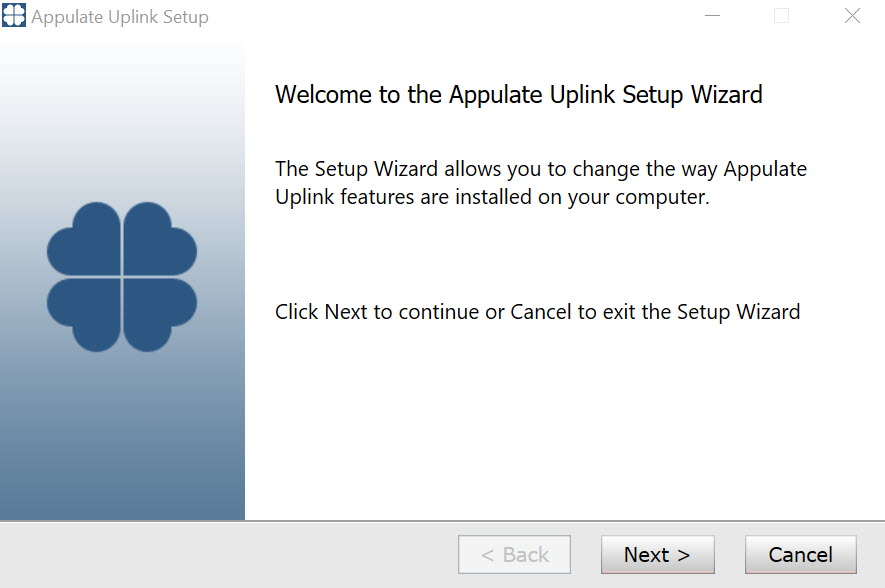This screenshot has height=588, width=885.
Task: Click the blue gradient sidebar panel
Action: coord(124,440)
